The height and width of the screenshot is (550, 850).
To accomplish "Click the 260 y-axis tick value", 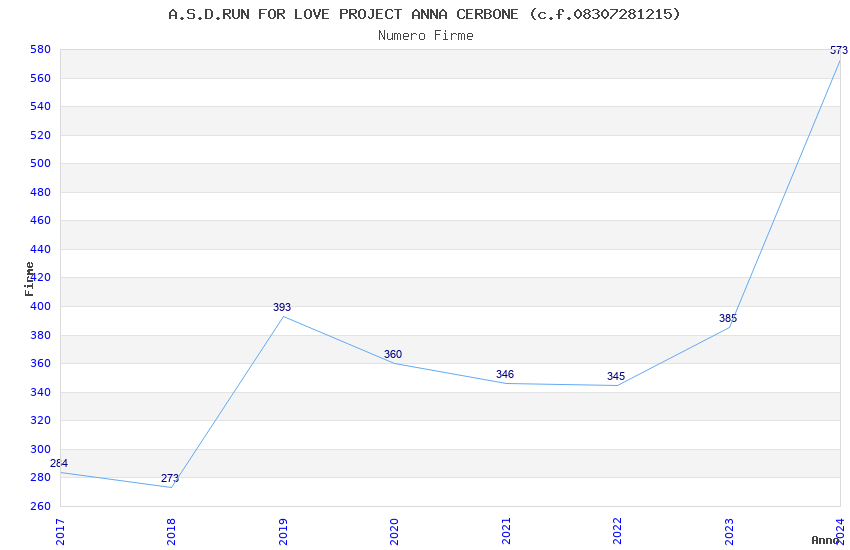I will click(41, 506).
